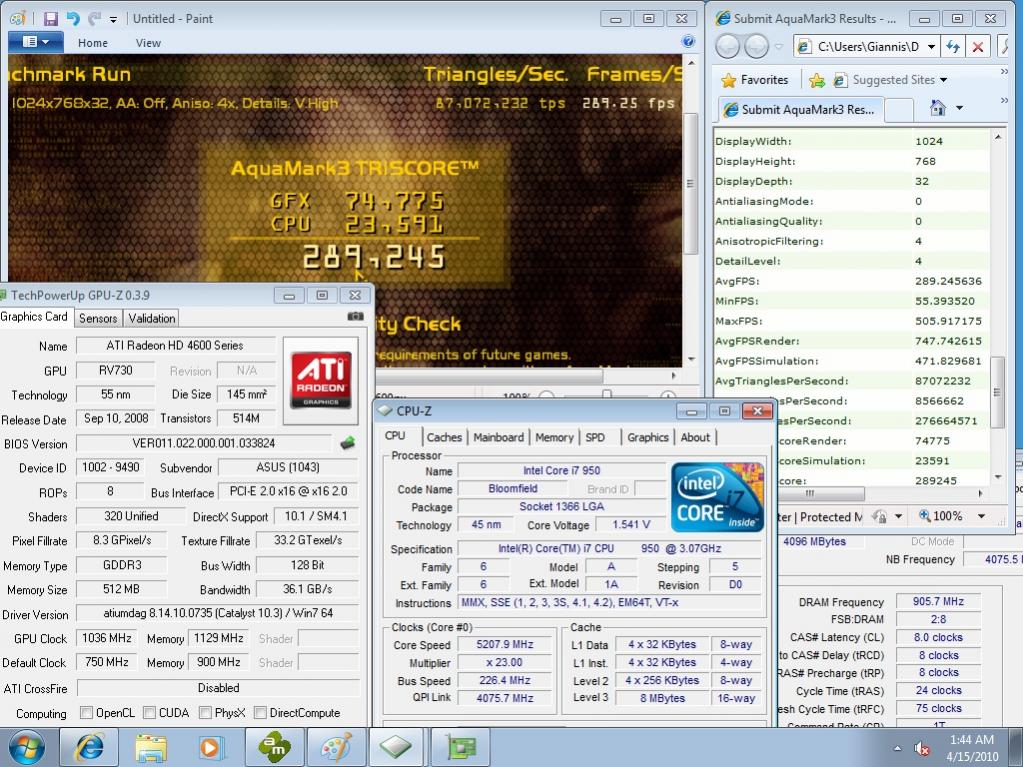
Task: Open the 100% zoom level dropdown in IE
Action: [x=981, y=516]
